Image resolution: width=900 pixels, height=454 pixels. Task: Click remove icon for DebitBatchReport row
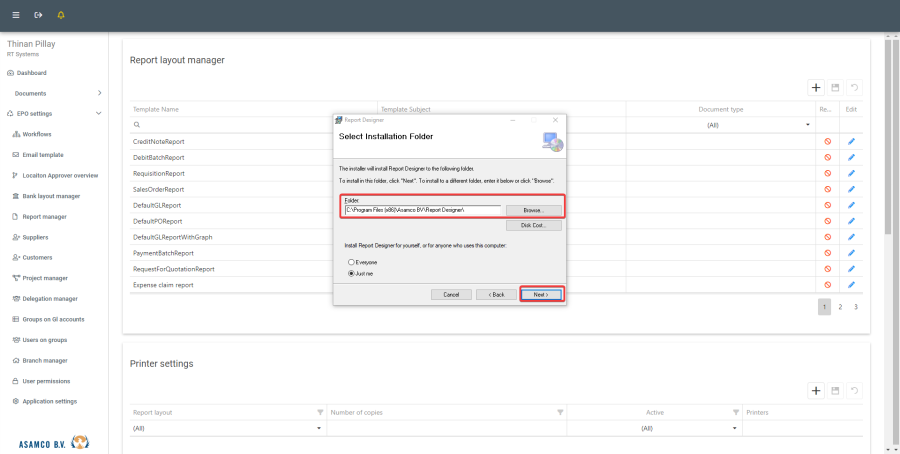(827, 158)
